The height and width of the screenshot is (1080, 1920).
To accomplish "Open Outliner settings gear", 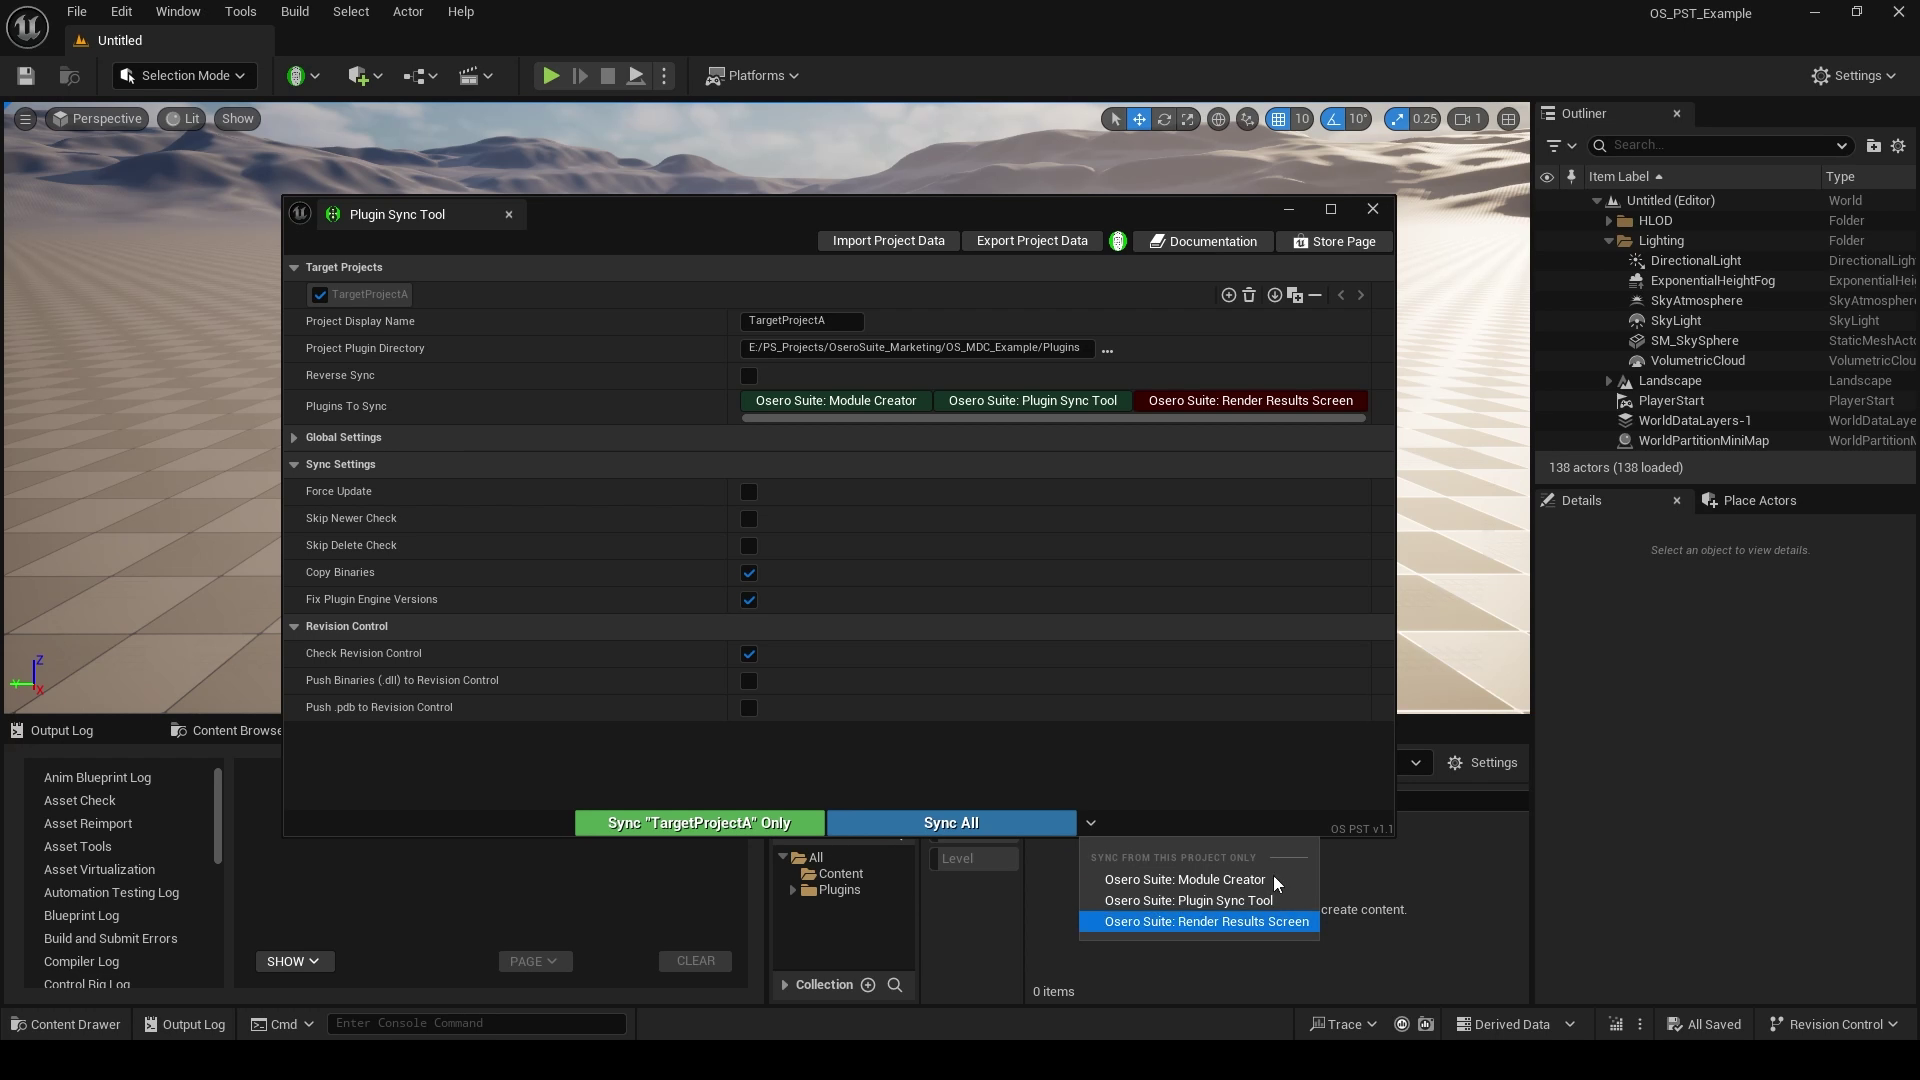I will coord(1898,146).
